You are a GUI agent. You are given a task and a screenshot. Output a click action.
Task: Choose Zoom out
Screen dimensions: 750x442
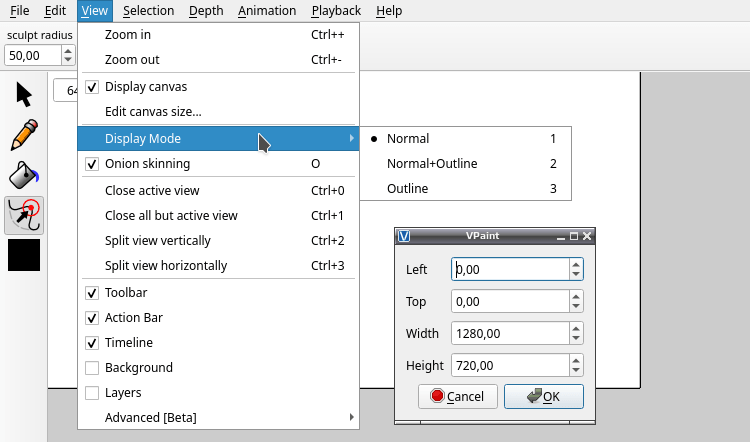click(x=218, y=60)
